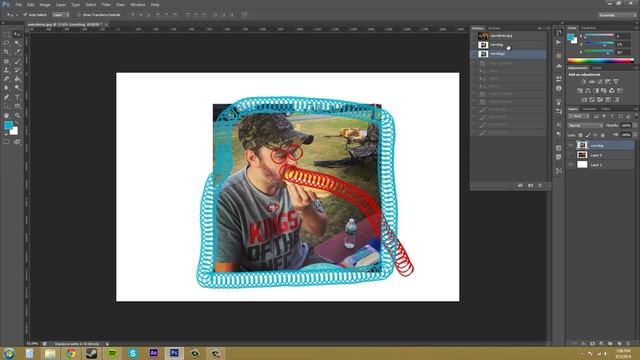640x360 pixels.
Task: Create new document from current state
Action: [x=520, y=185]
